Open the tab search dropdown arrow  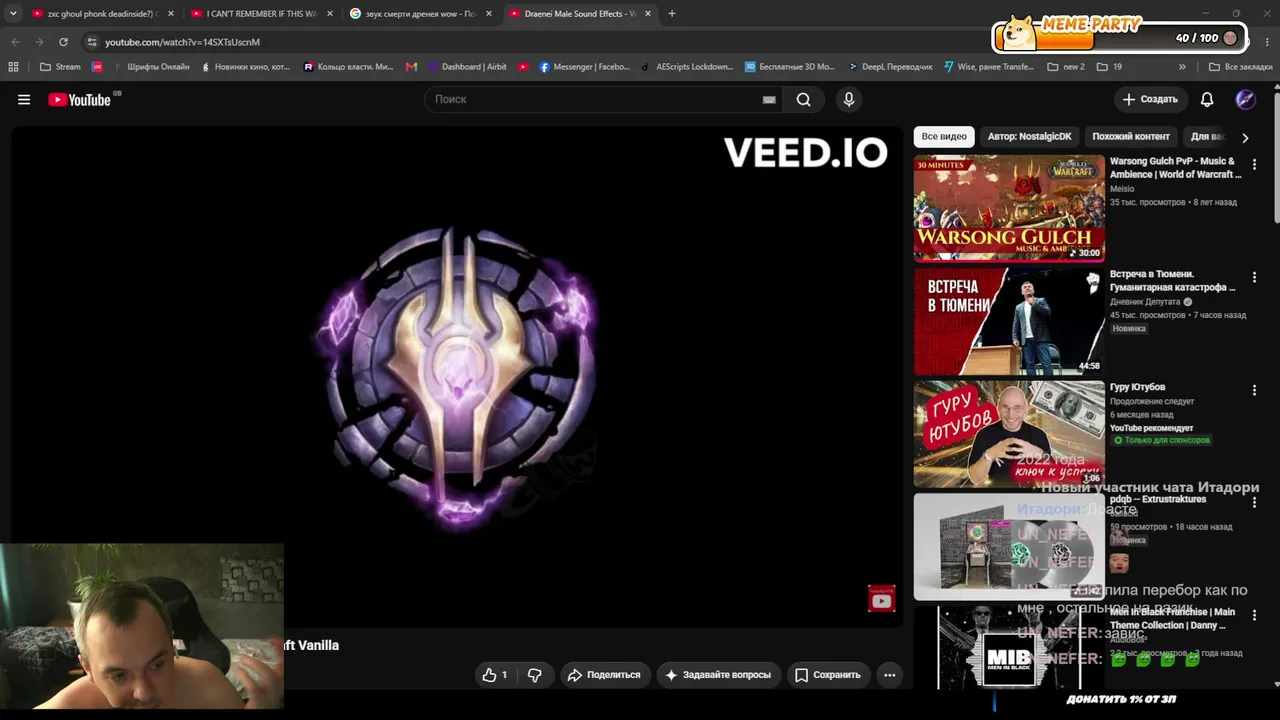point(13,14)
